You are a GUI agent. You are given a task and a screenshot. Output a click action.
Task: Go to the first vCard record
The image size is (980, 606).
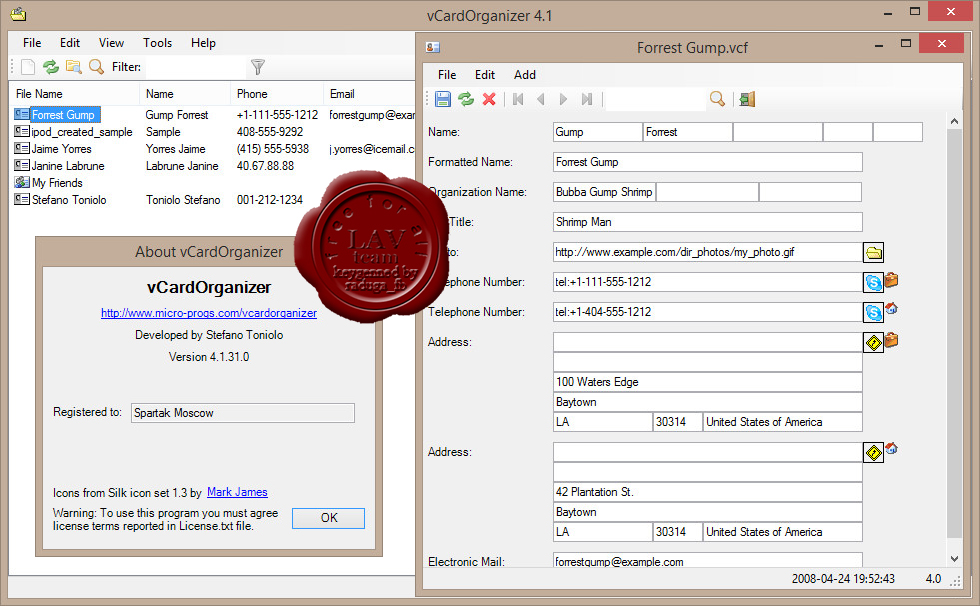click(518, 99)
